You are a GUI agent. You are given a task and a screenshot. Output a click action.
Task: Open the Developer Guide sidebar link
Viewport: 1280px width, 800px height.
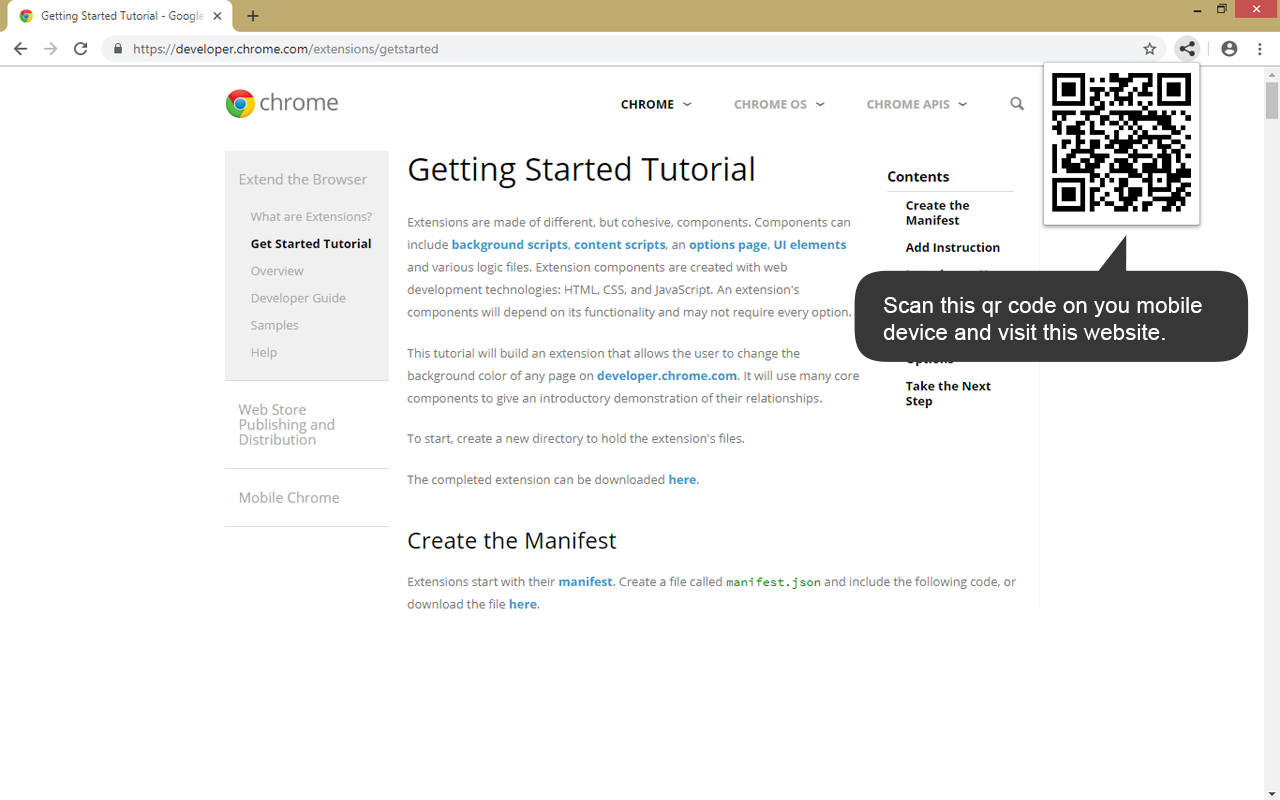point(298,297)
